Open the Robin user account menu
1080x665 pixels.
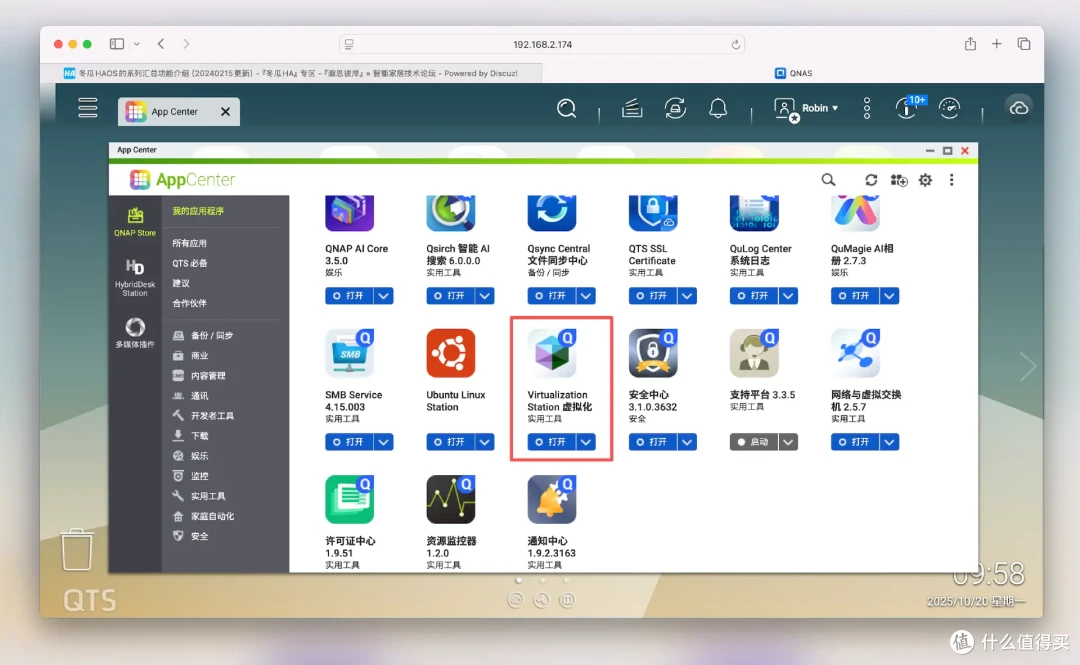tap(806, 109)
